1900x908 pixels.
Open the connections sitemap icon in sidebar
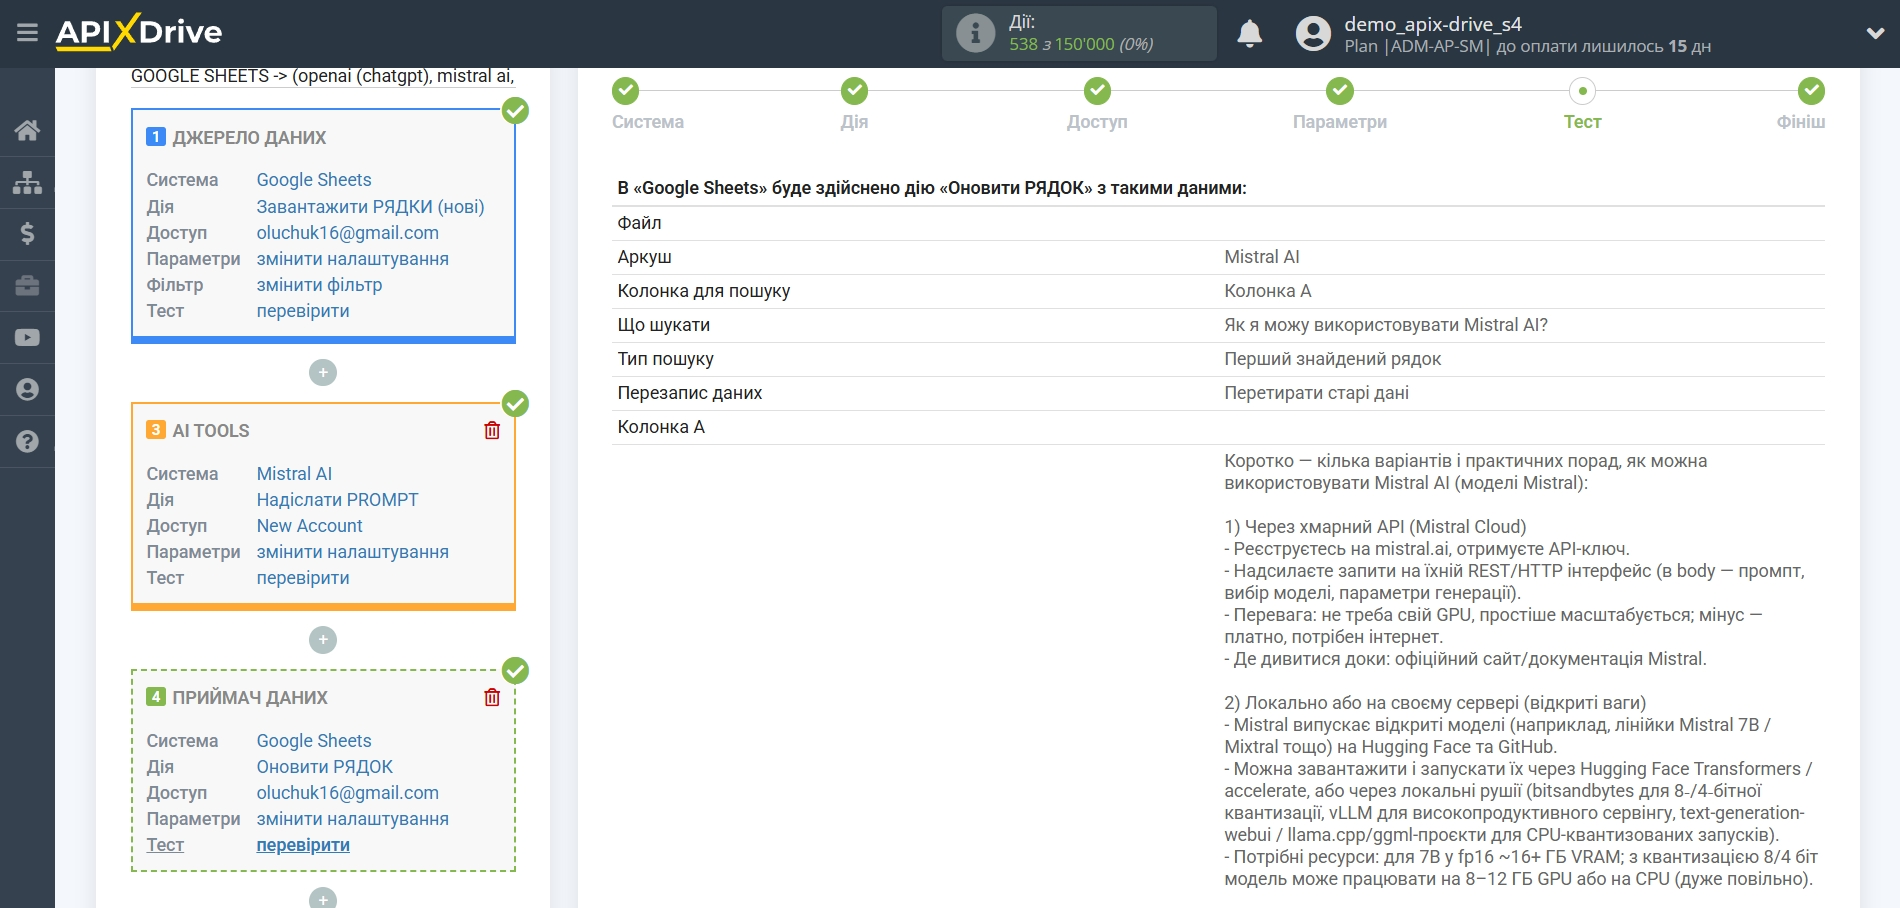[x=27, y=182]
